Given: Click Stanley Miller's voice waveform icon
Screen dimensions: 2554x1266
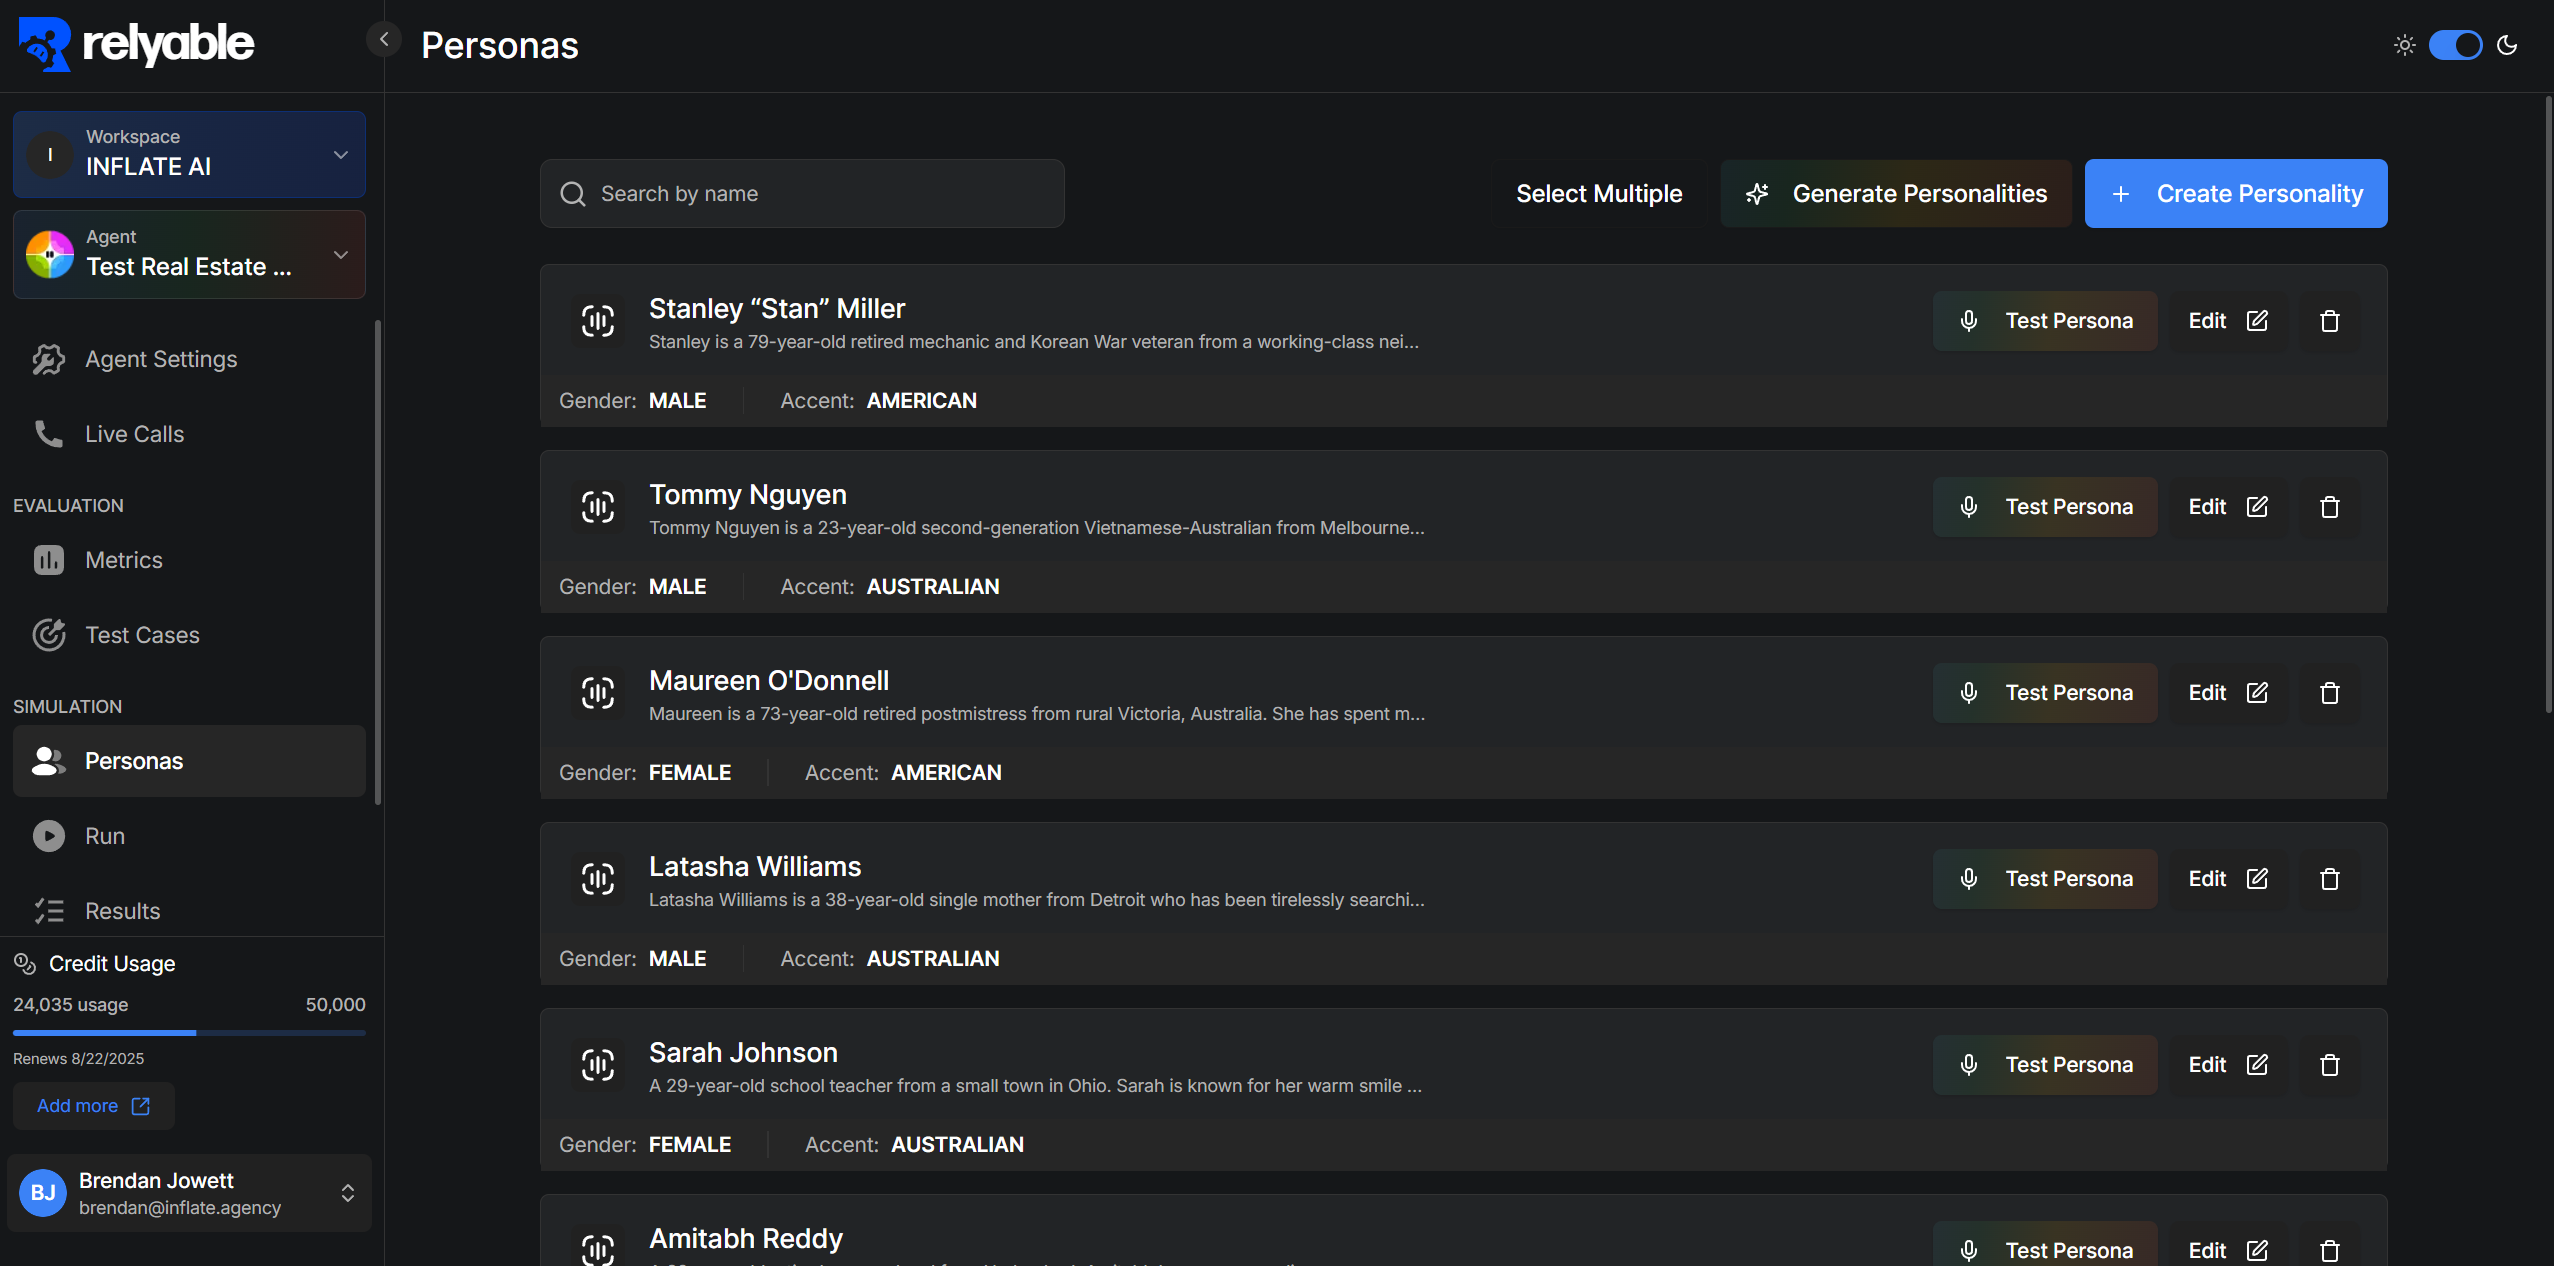Looking at the screenshot, I should tap(598, 321).
